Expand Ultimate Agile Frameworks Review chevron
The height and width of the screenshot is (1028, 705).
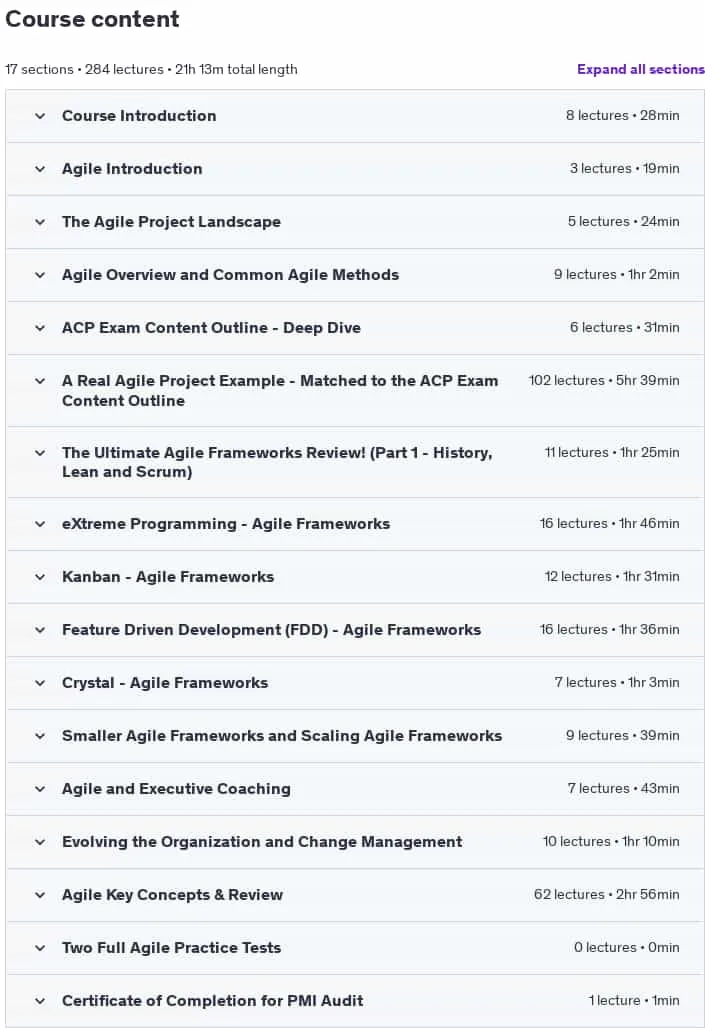40,453
